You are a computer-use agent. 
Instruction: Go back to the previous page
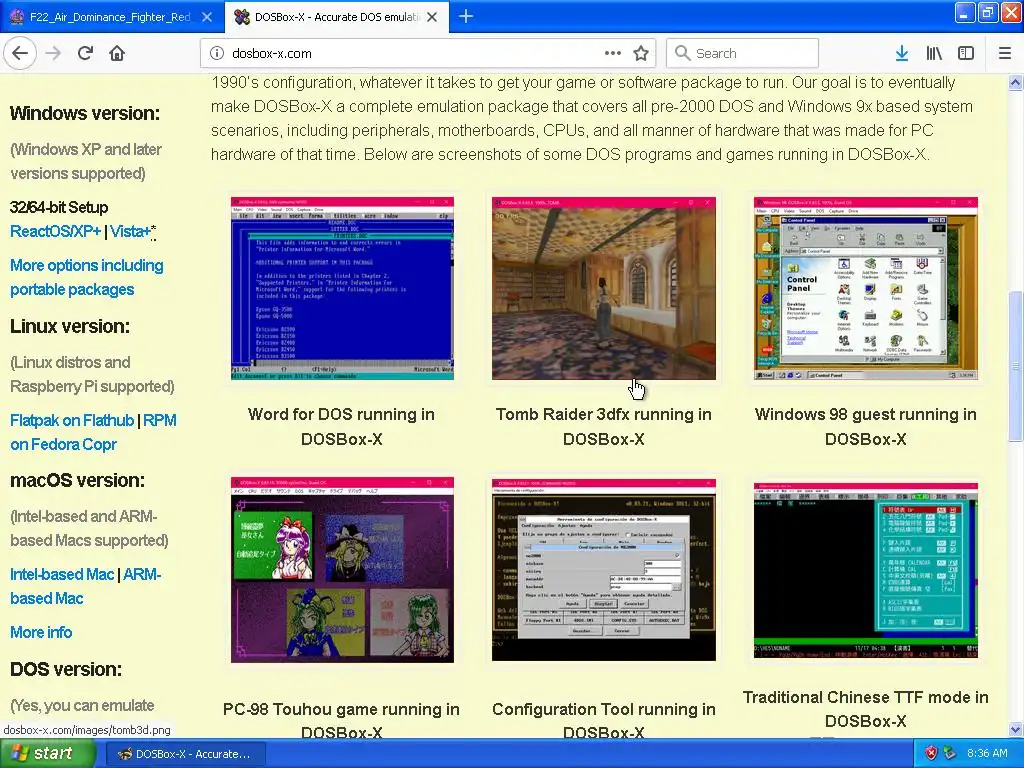pos(20,53)
